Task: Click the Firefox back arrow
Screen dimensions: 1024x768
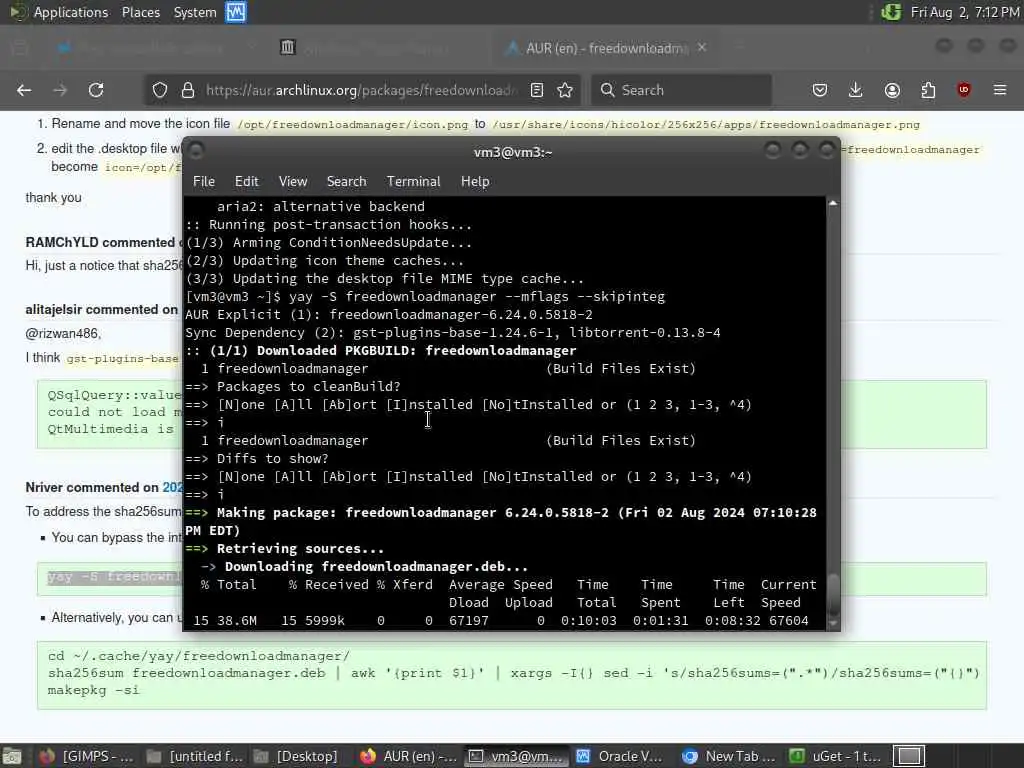Action: click(24, 90)
